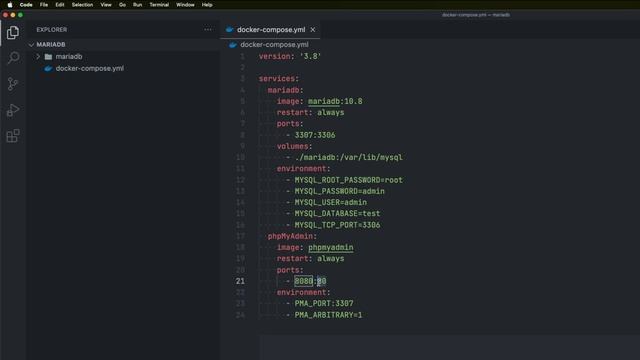
Task: Click the environment: key on line 22
Action: pyautogui.click(x=303, y=293)
